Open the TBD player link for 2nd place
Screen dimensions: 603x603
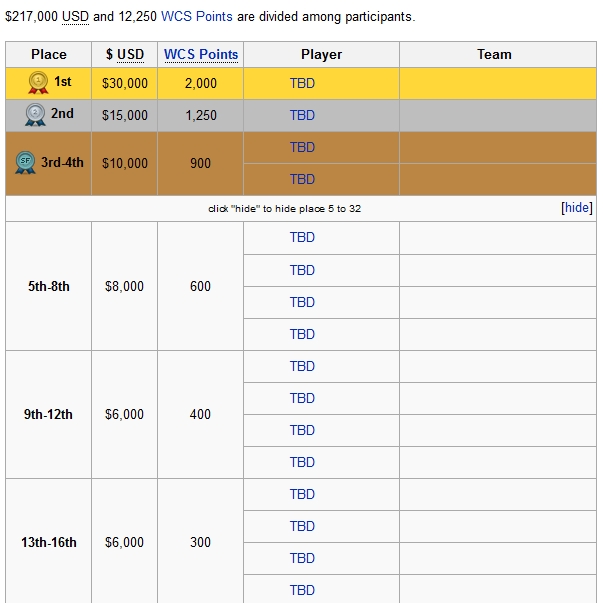click(302, 115)
